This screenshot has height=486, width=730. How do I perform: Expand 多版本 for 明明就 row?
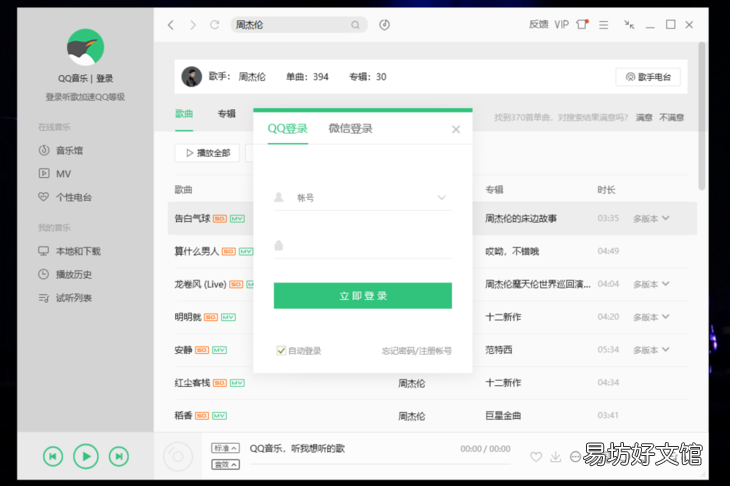click(651, 317)
